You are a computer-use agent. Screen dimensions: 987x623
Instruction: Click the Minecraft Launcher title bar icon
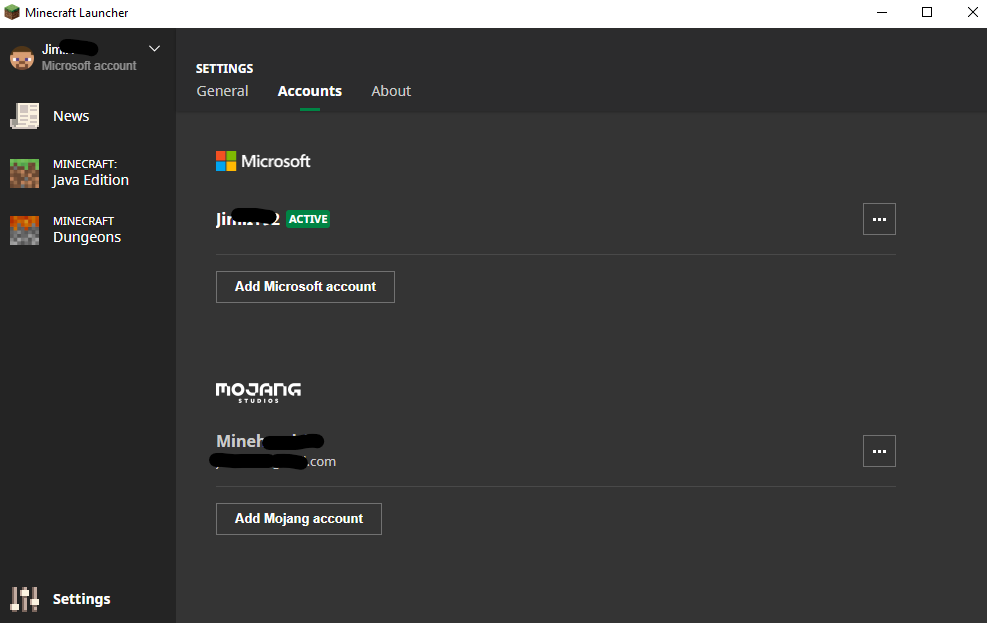click(12, 13)
